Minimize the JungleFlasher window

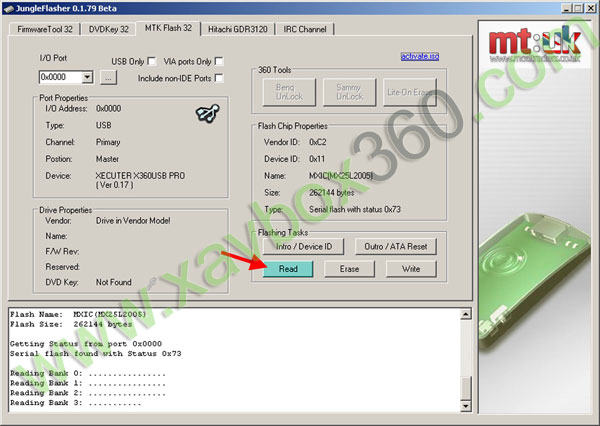point(567,8)
